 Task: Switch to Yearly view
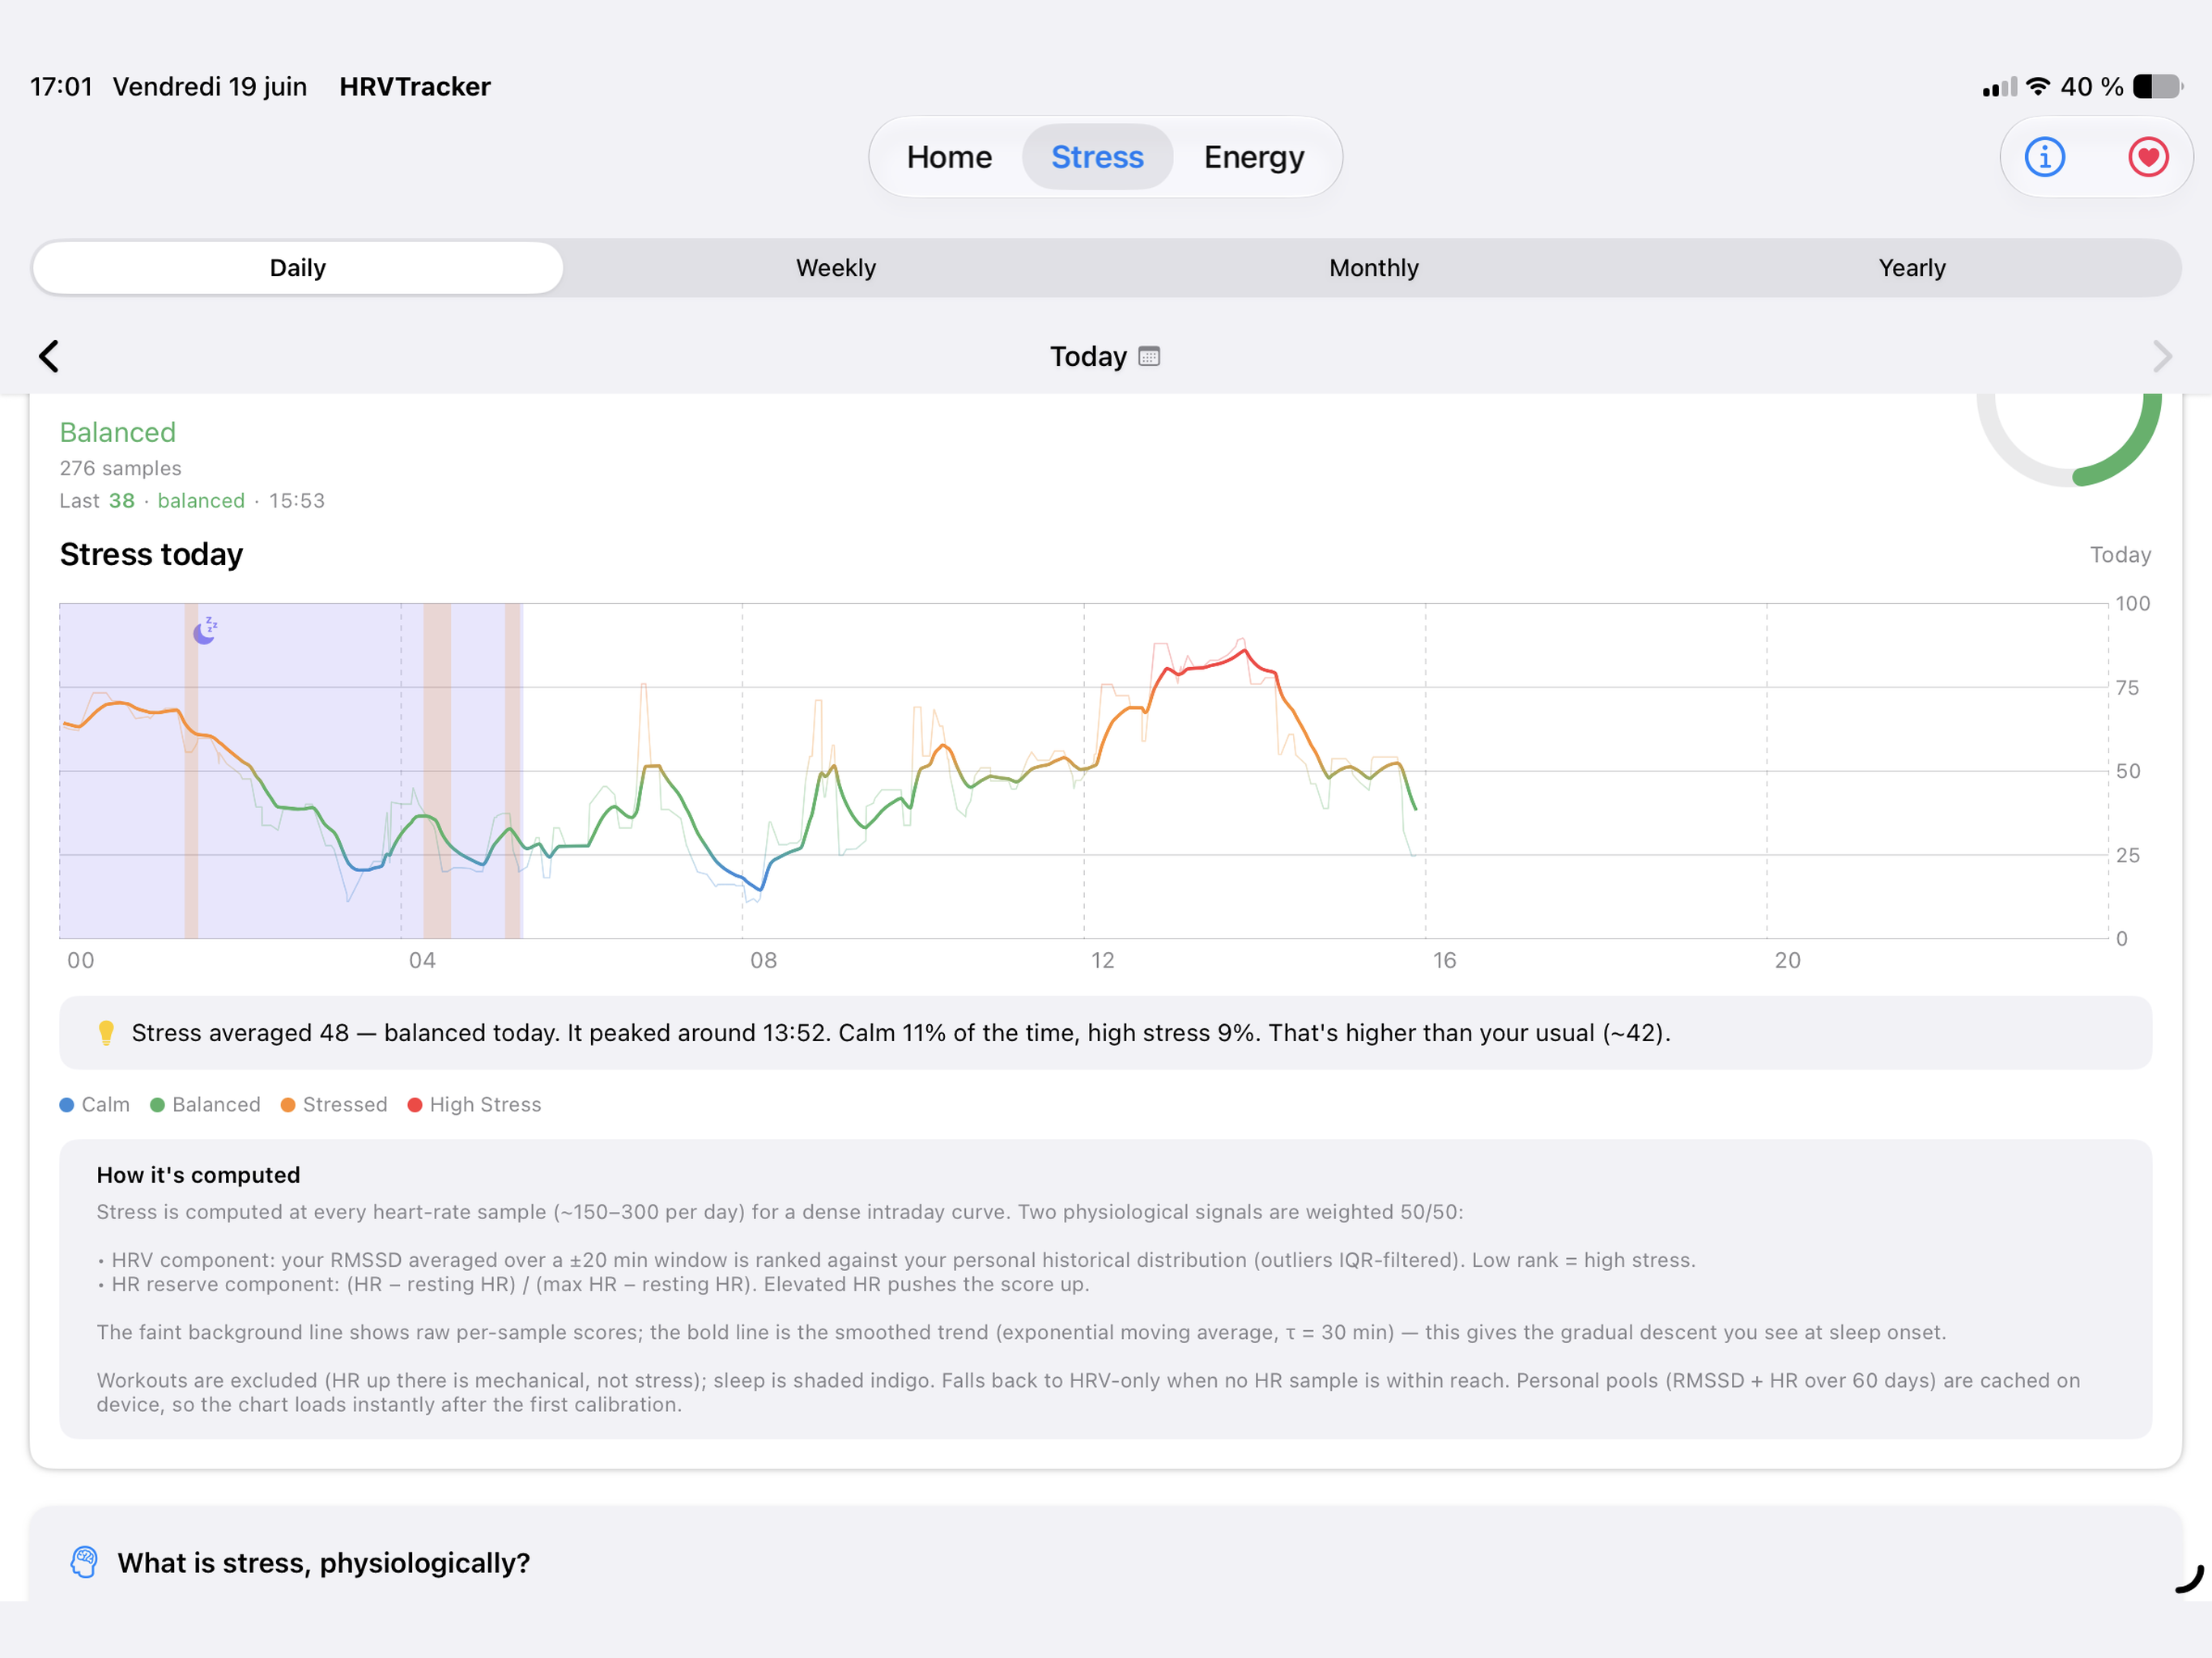coord(1911,268)
